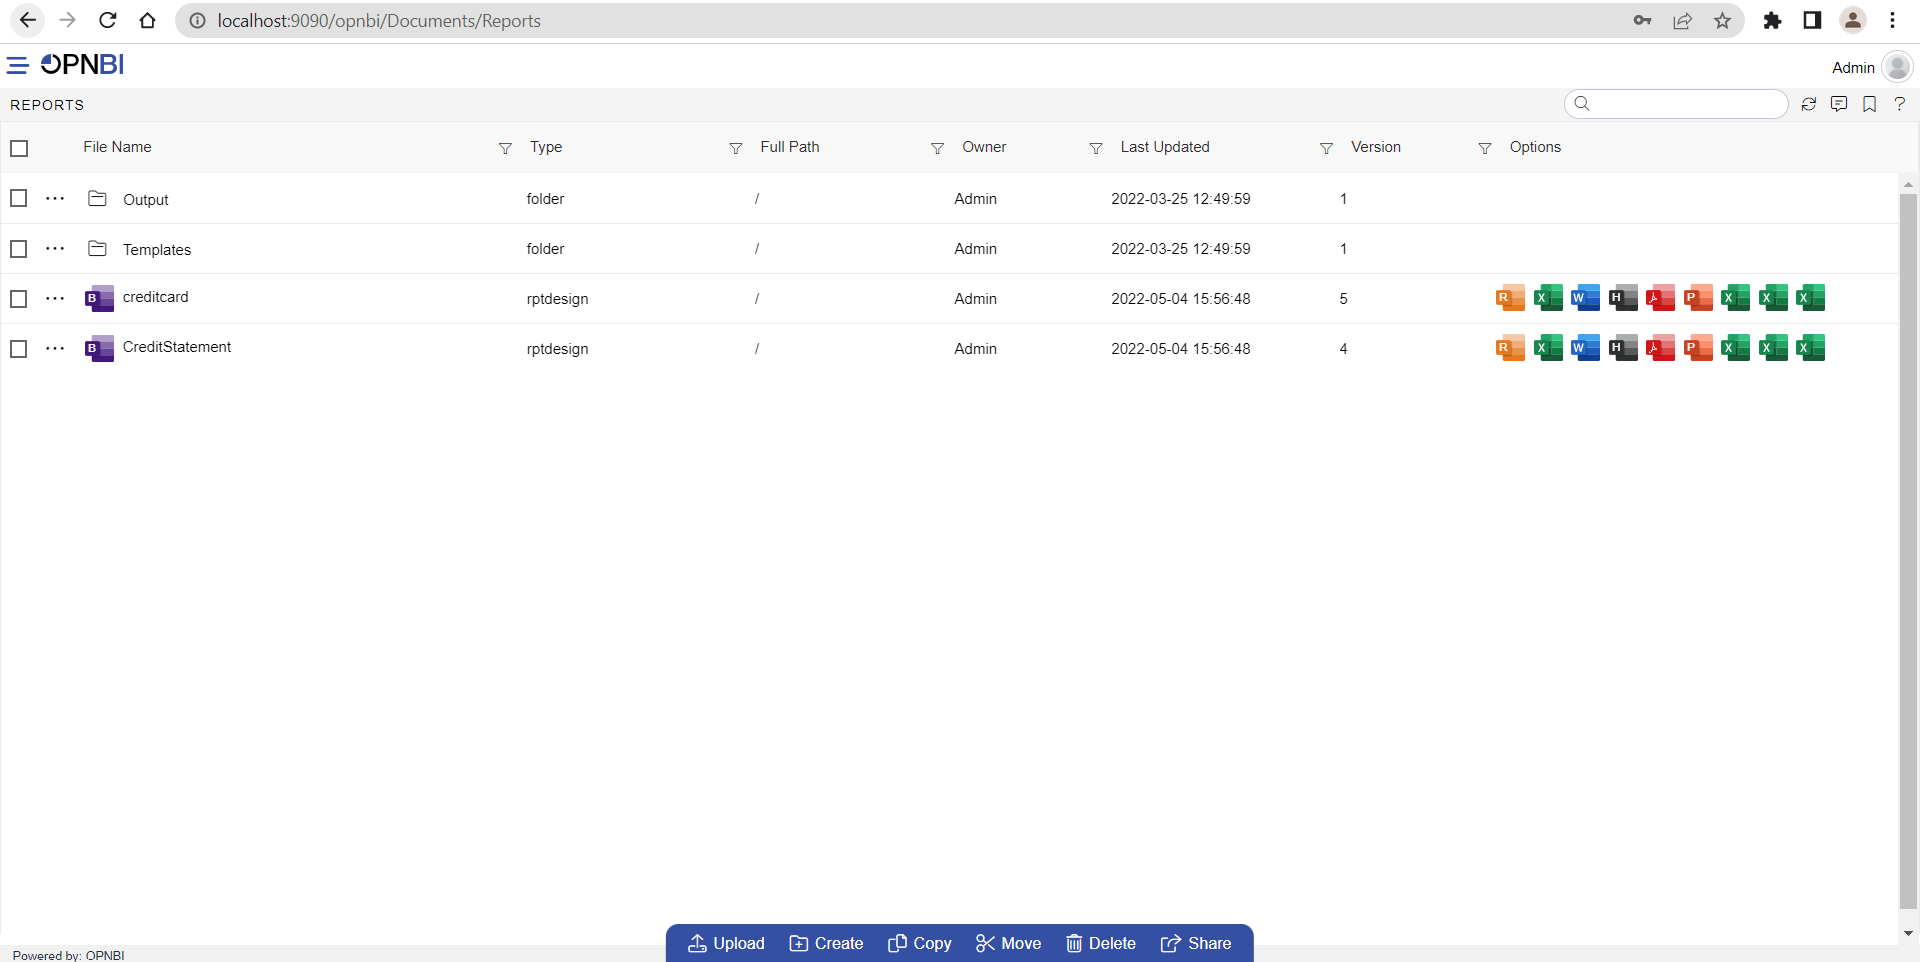
Task: Open the three-dot menu for CreditStatement
Action: pos(55,348)
